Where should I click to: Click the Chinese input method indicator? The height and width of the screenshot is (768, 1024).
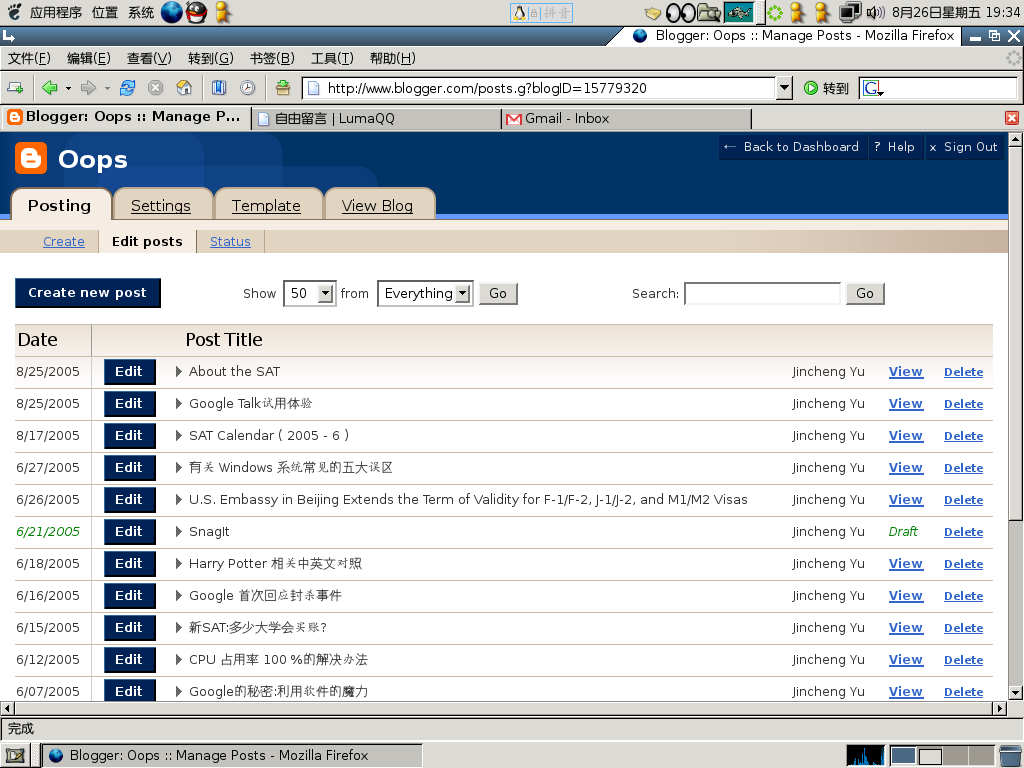point(541,12)
